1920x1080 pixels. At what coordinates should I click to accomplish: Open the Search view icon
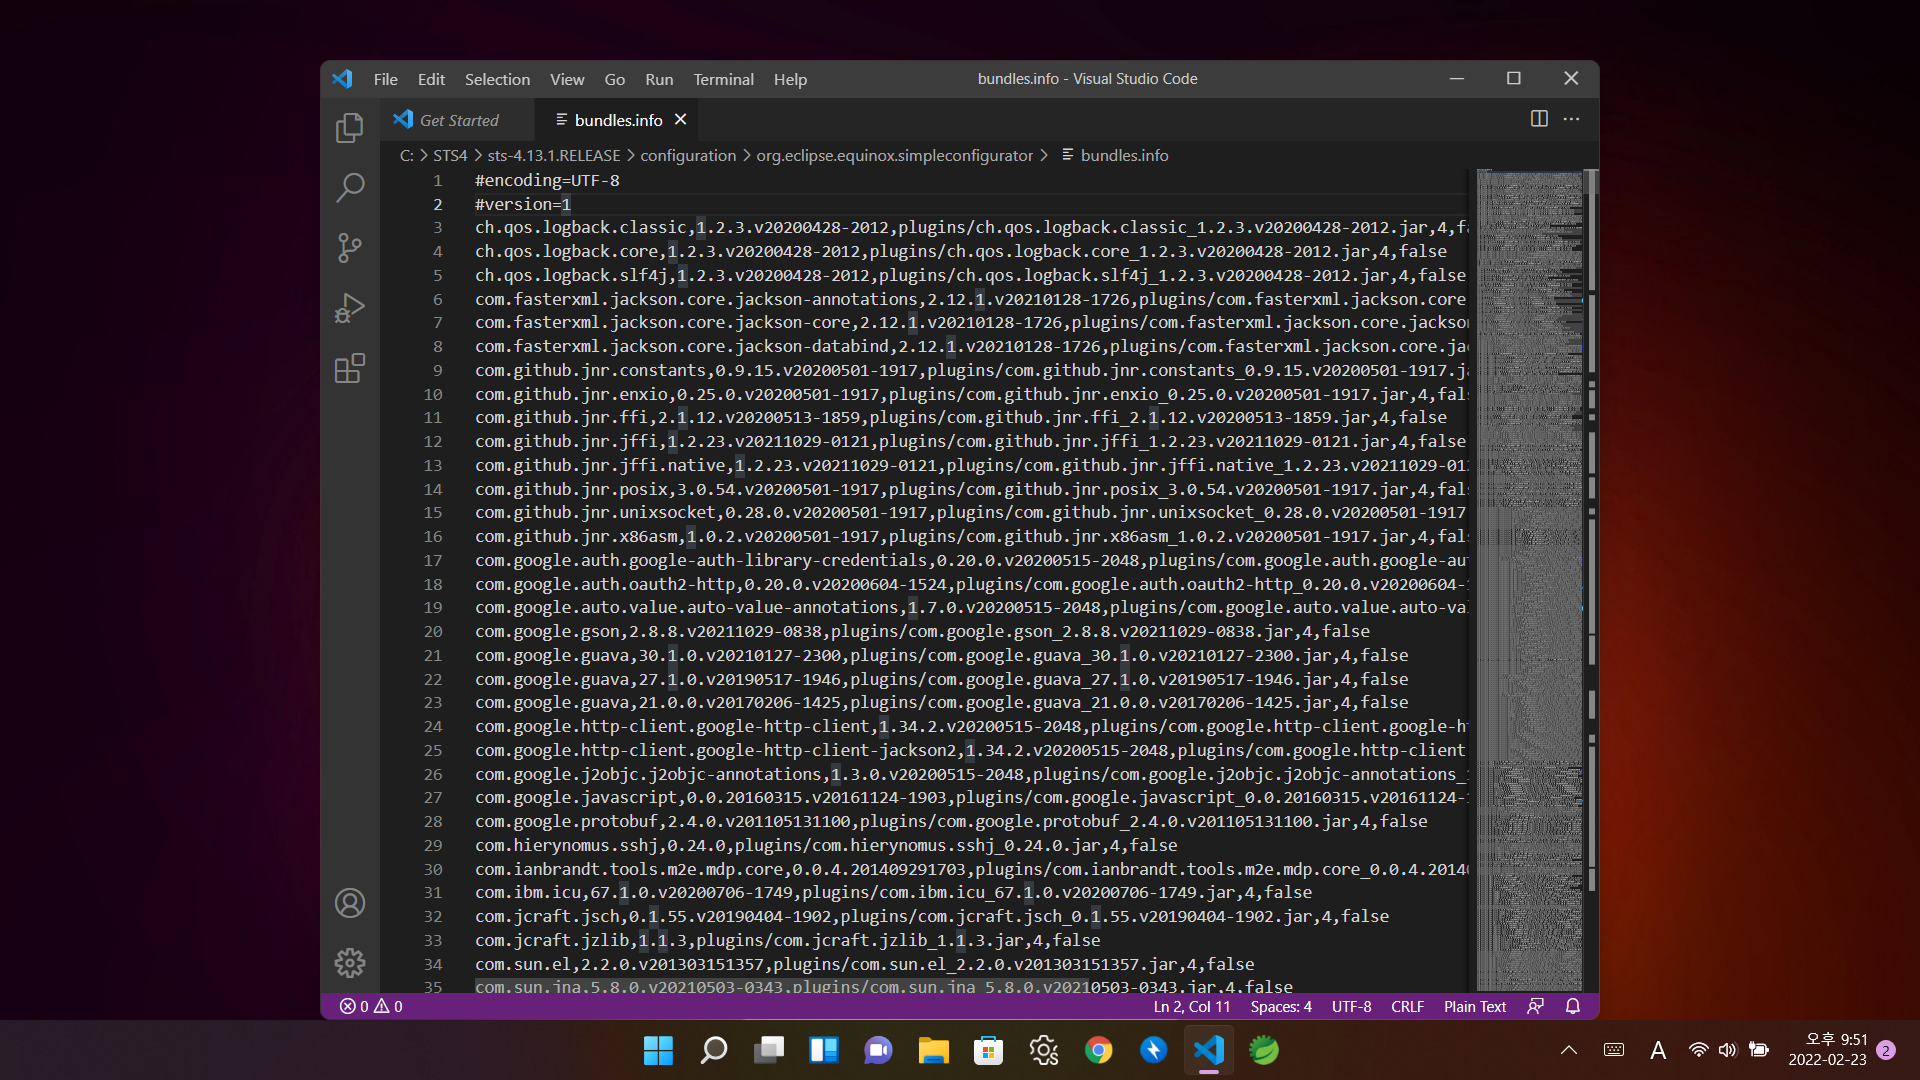(x=349, y=187)
